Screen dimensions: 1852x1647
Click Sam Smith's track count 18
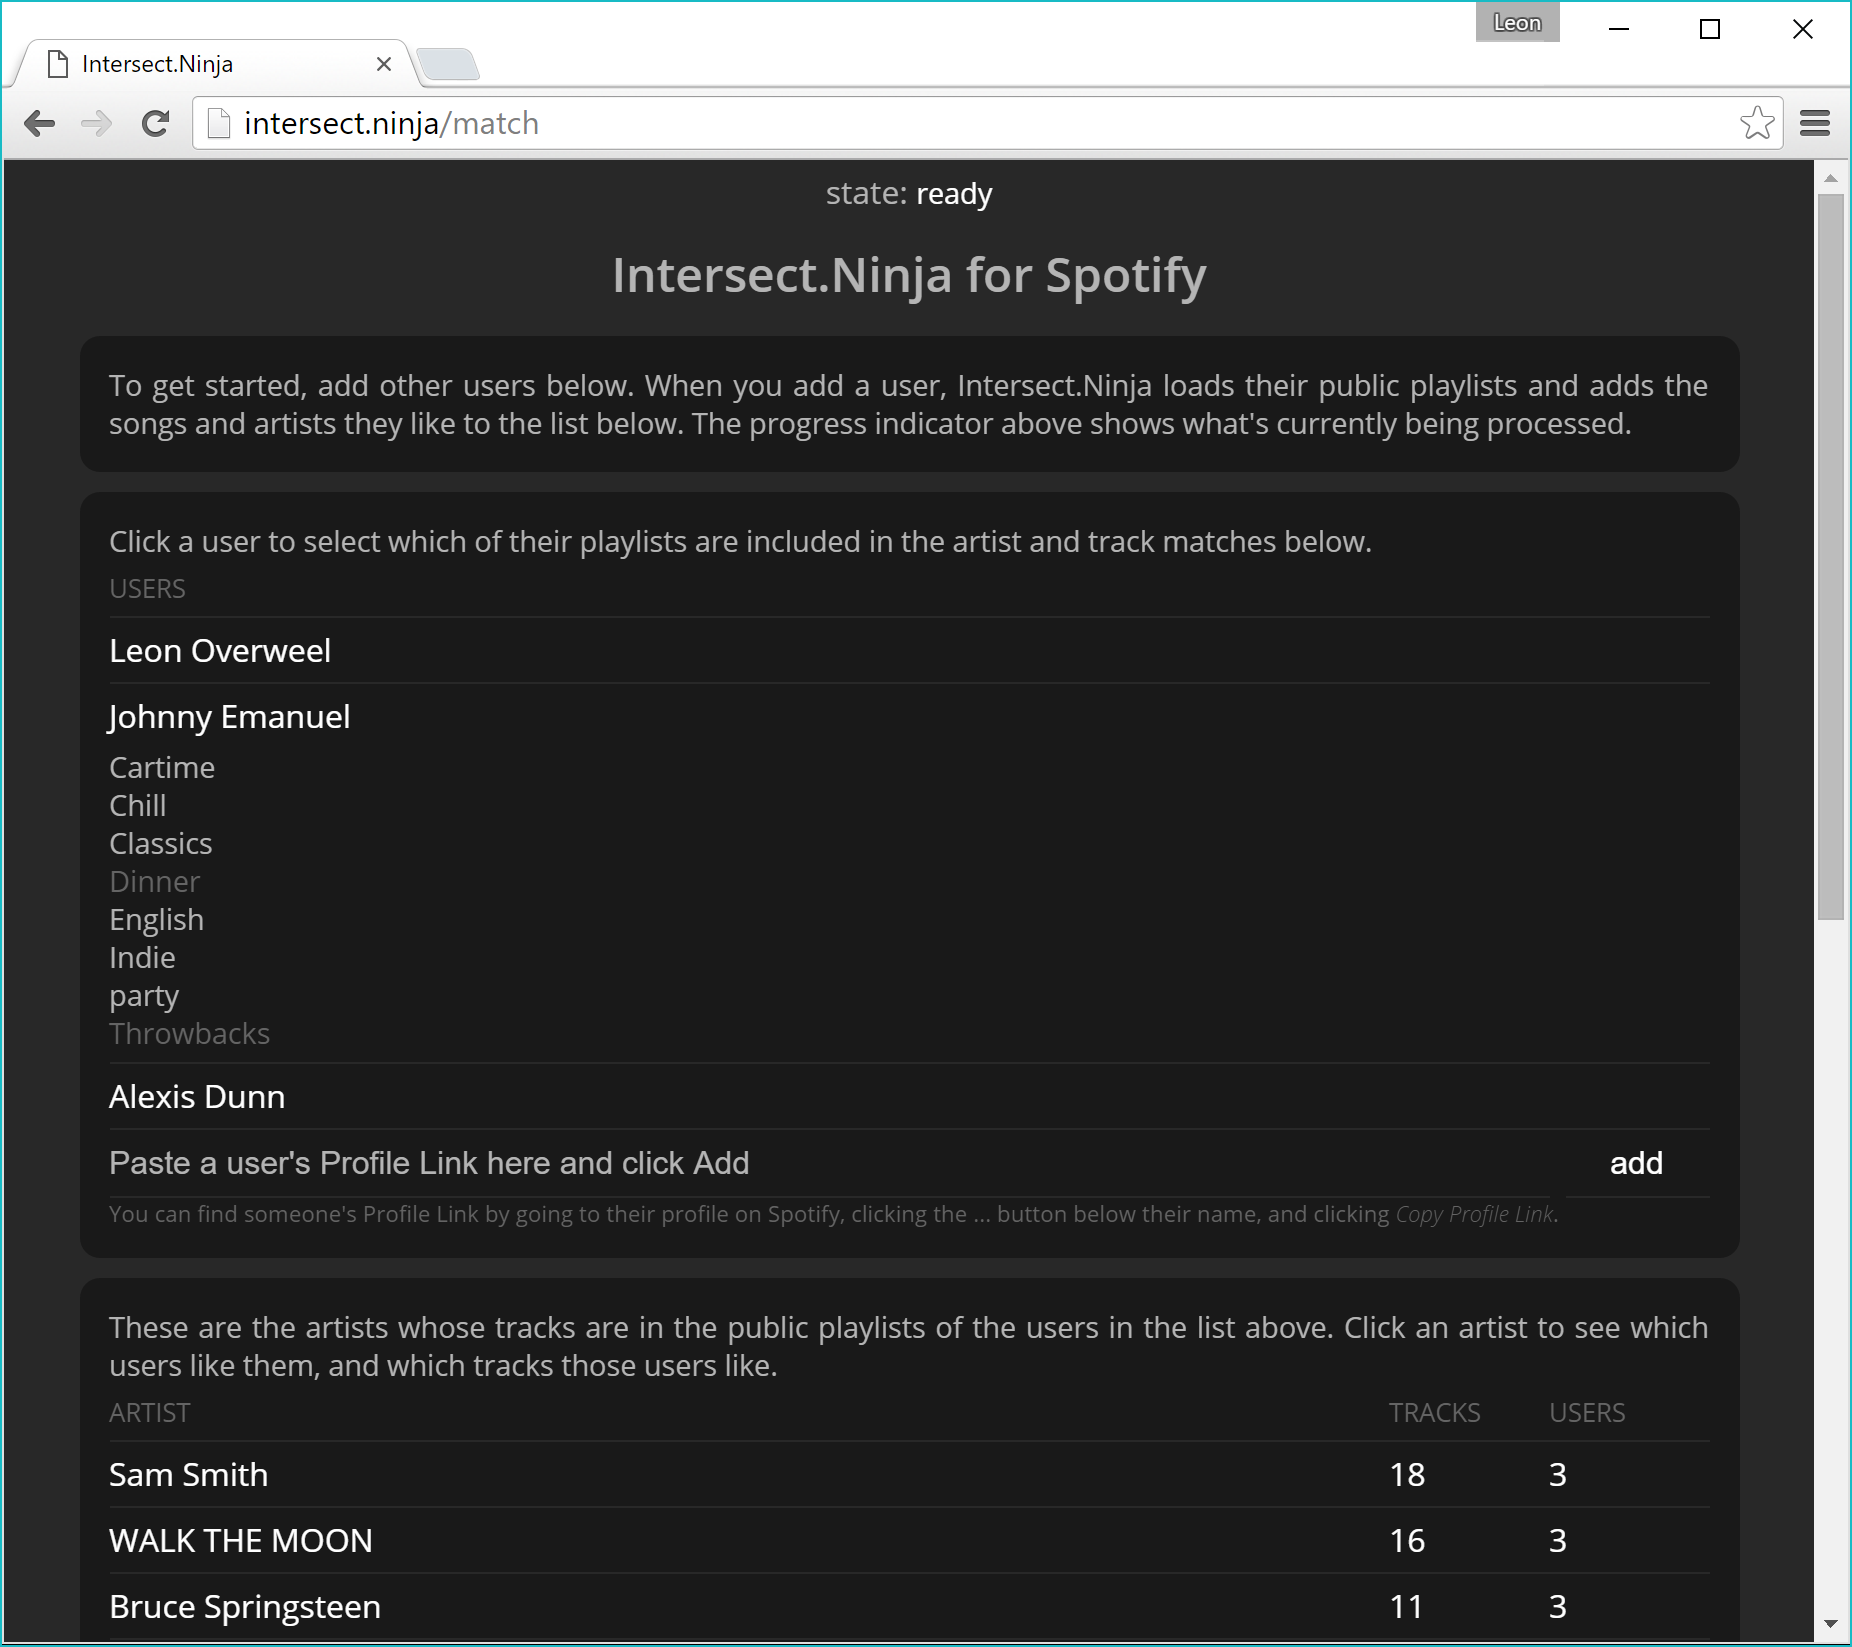tap(1407, 1475)
